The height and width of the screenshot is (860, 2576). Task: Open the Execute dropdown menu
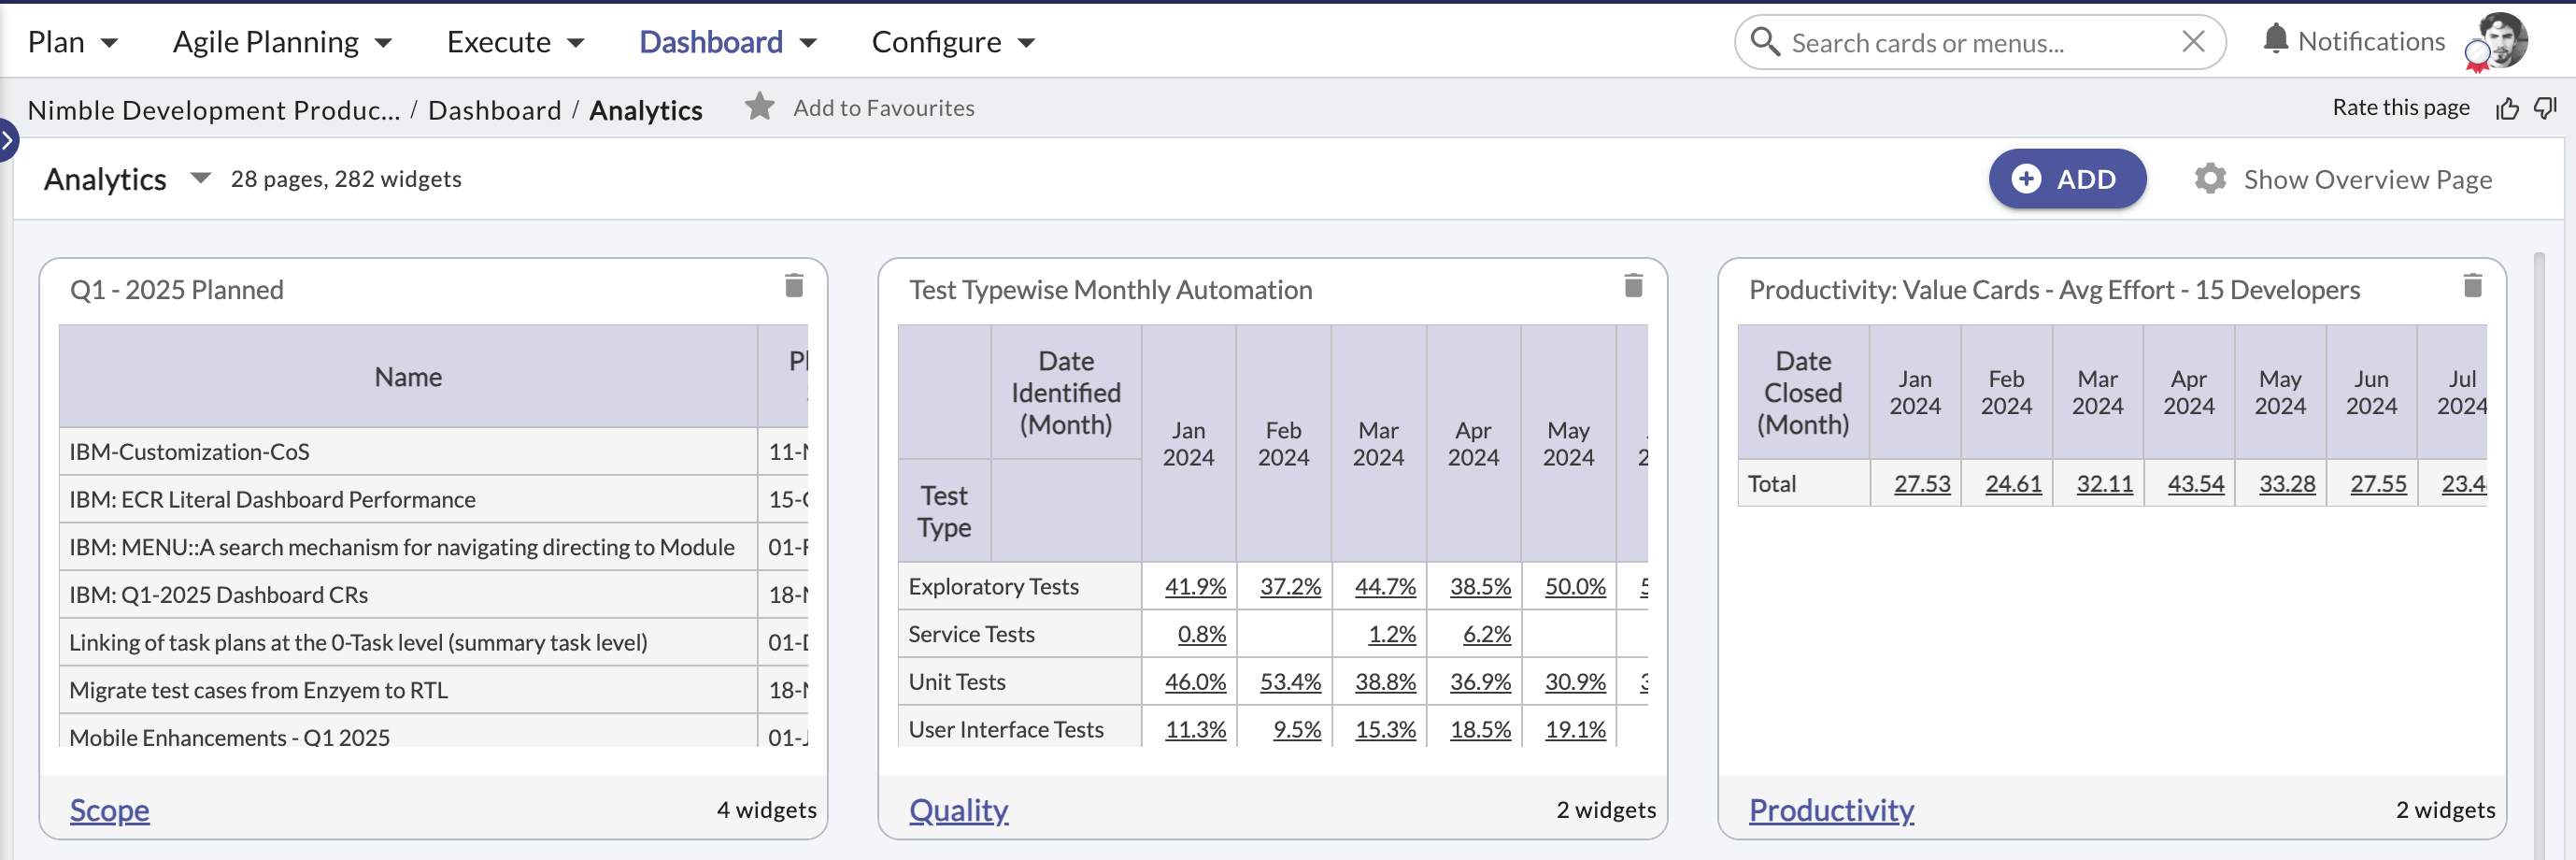[x=515, y=42]
